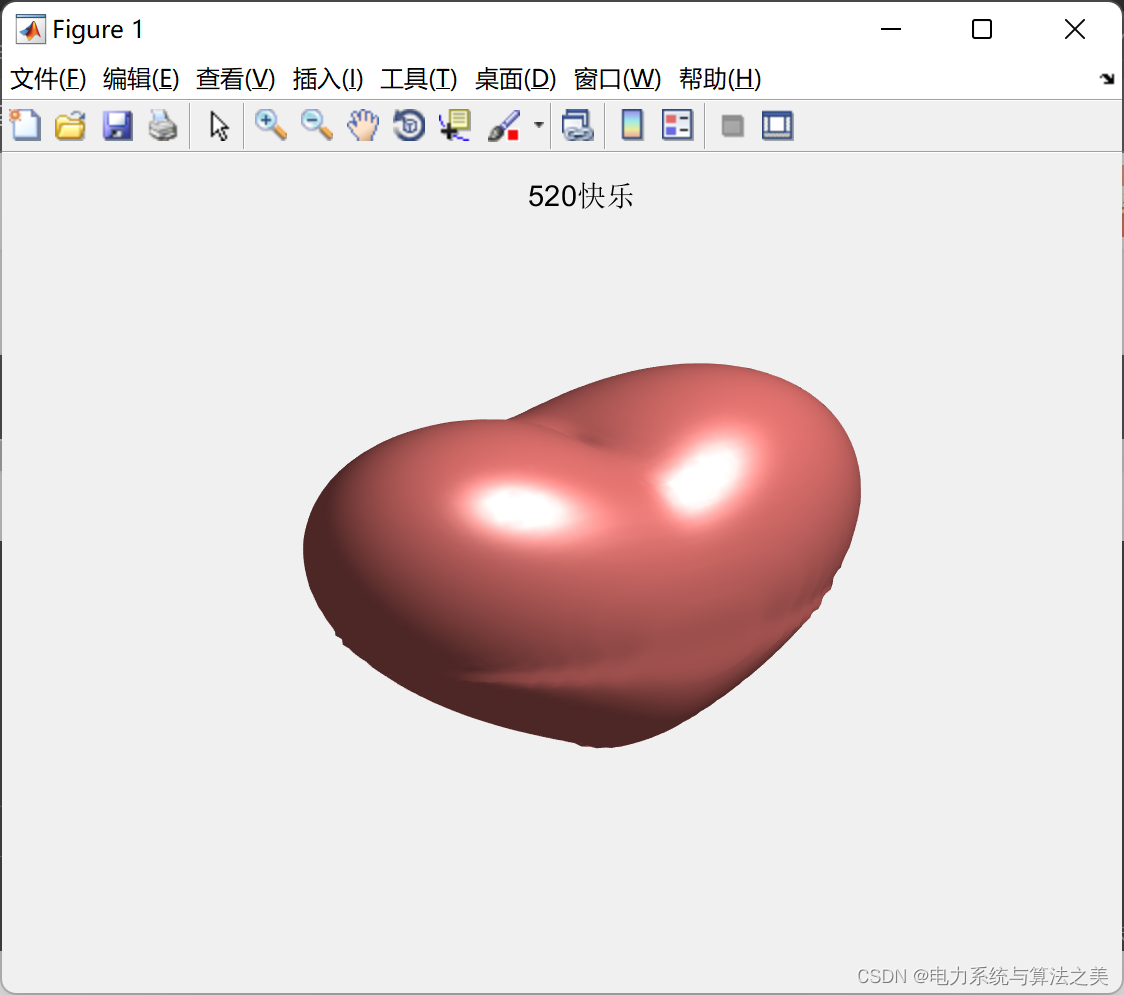Open the 工具(T) menu
This screenshot has height=995, width=1124.
point(419,79)
